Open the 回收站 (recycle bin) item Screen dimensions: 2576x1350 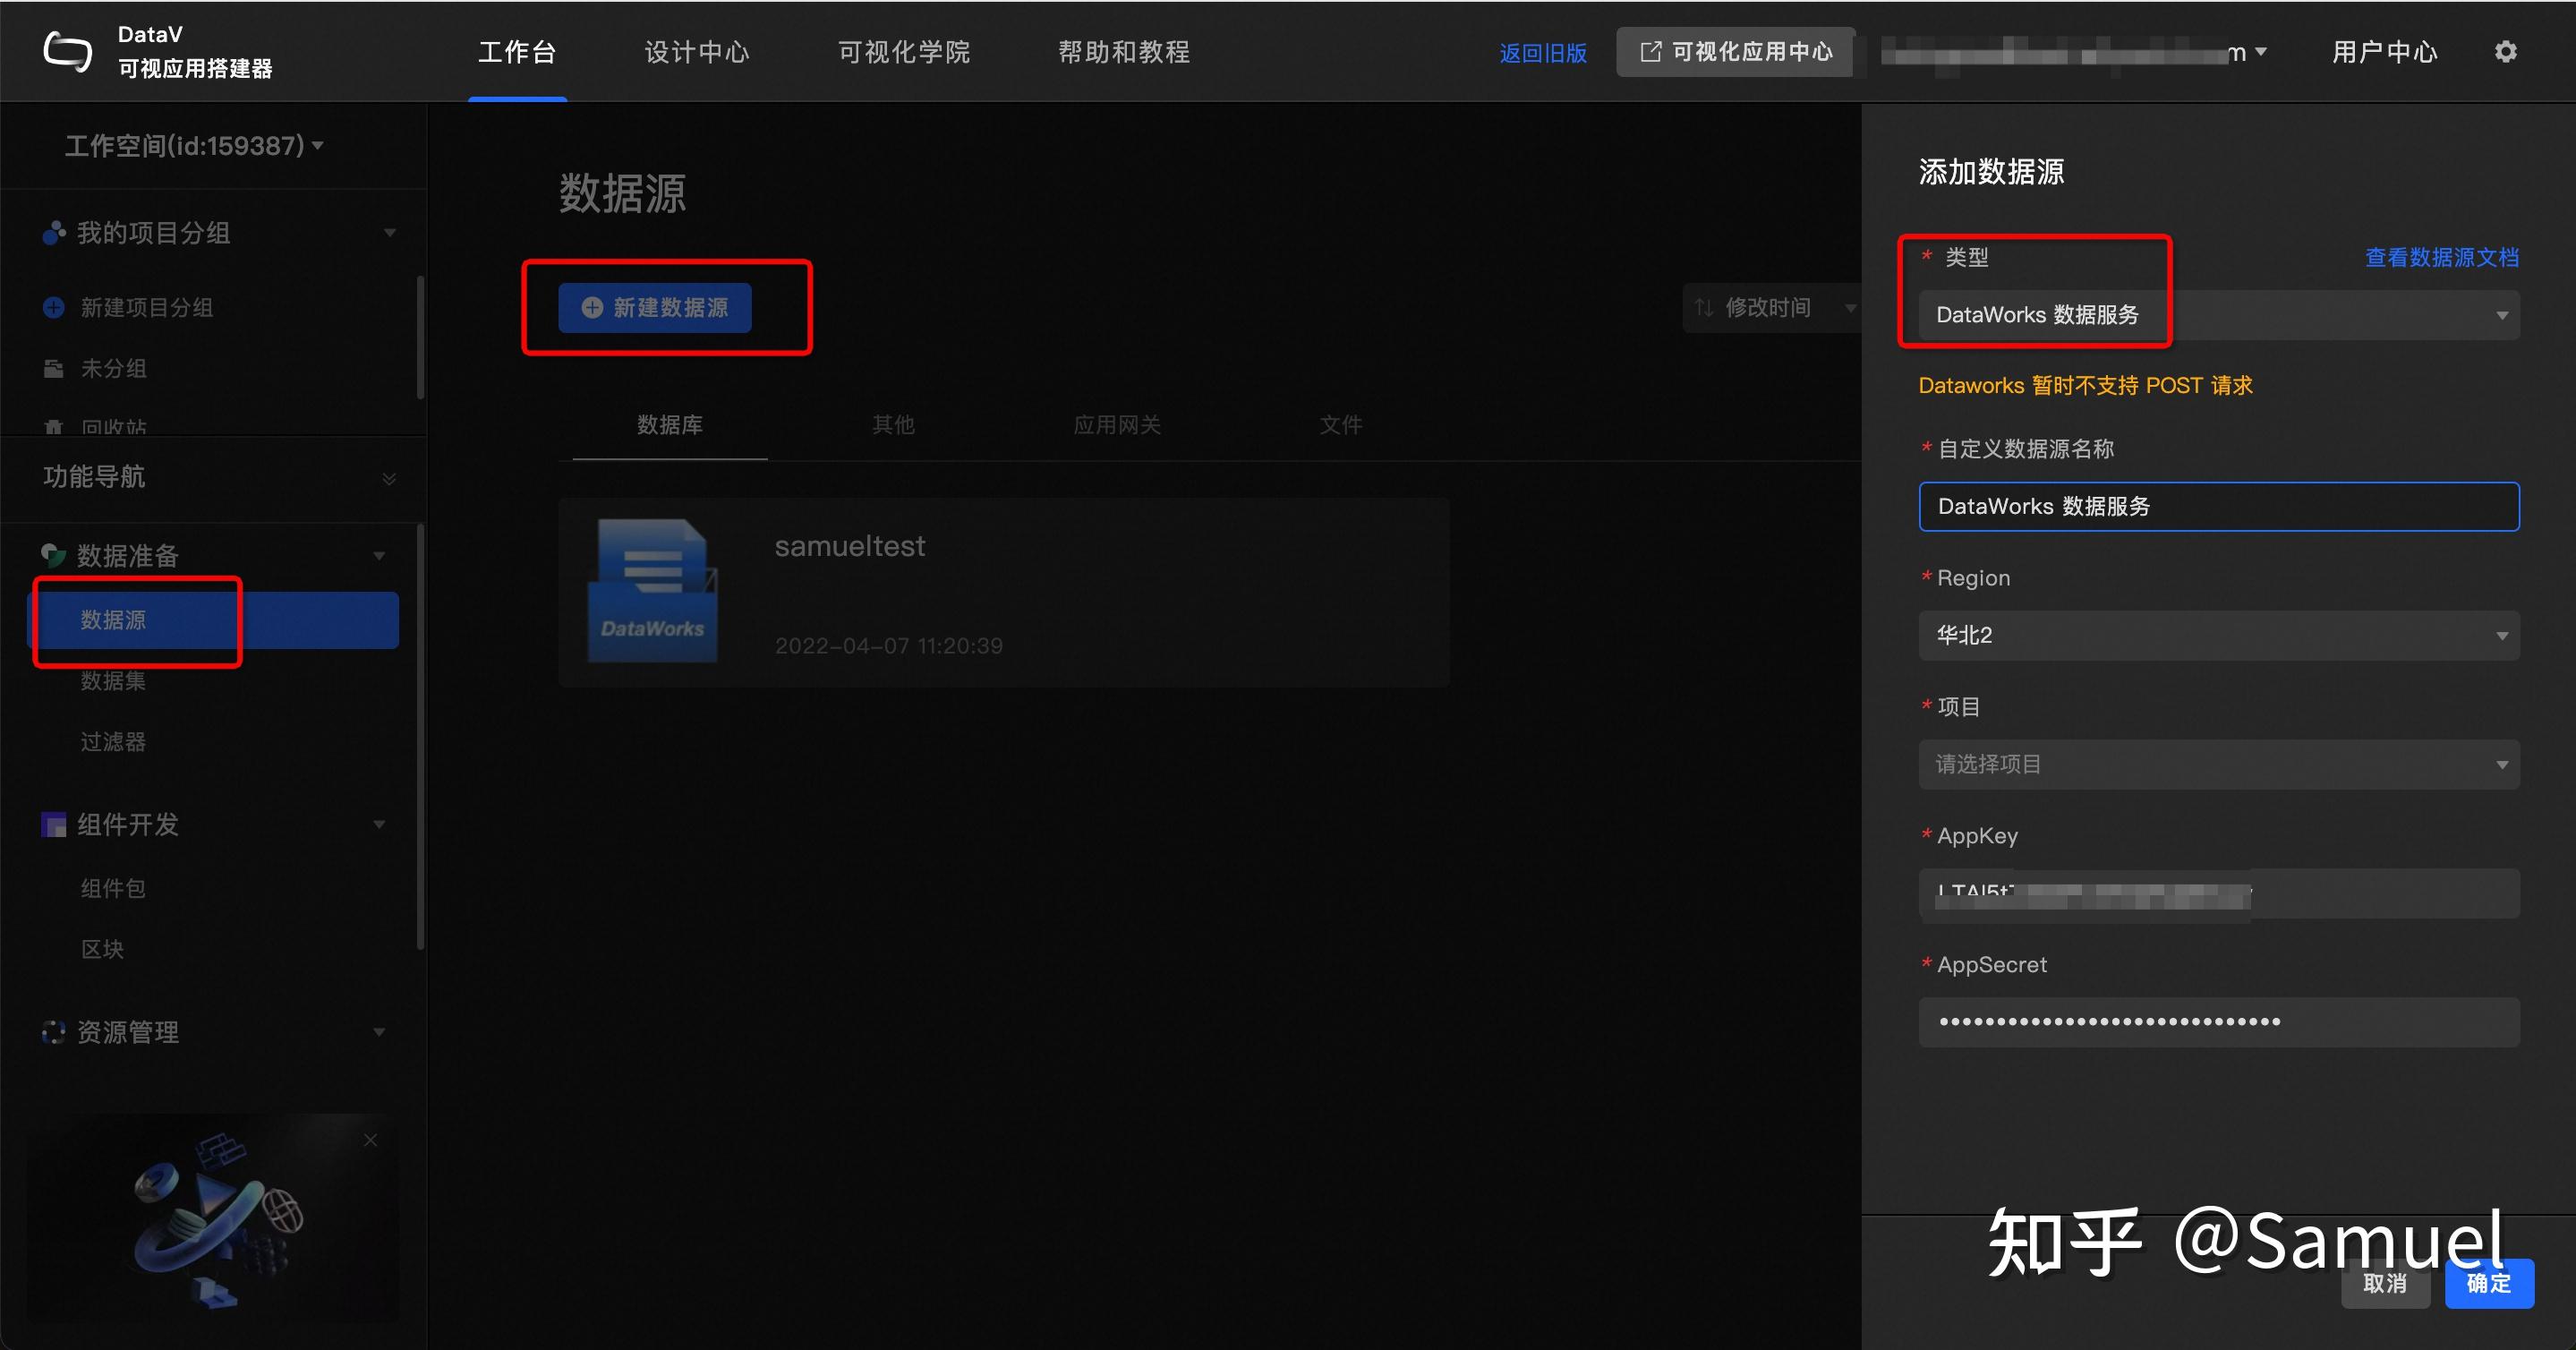tap(113, 427)
